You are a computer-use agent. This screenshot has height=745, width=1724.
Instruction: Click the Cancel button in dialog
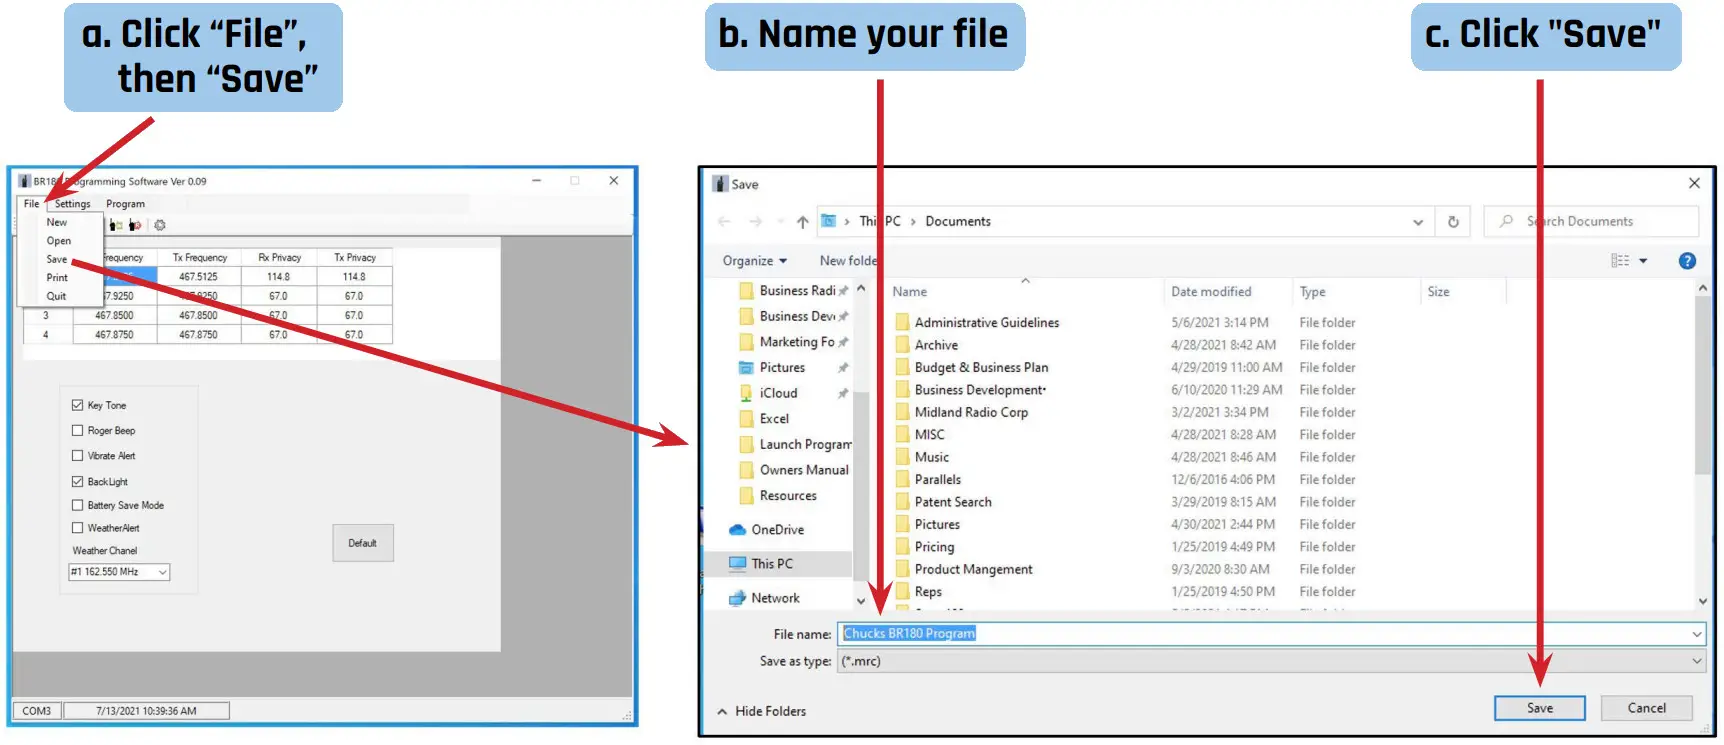1646,708
